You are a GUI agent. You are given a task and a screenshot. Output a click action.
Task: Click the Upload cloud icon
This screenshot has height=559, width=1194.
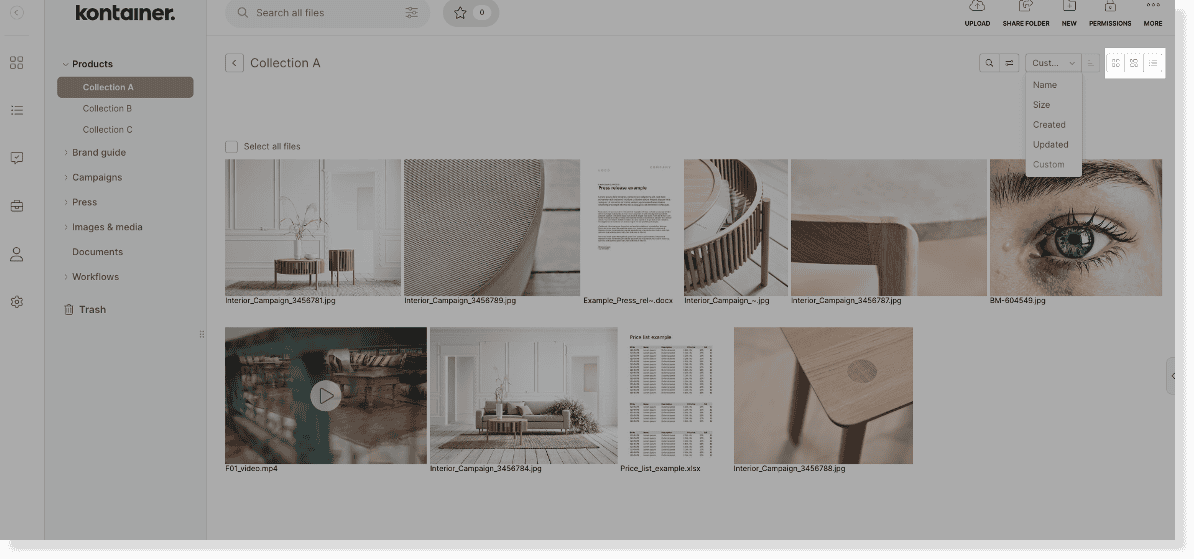click(977, 7)
